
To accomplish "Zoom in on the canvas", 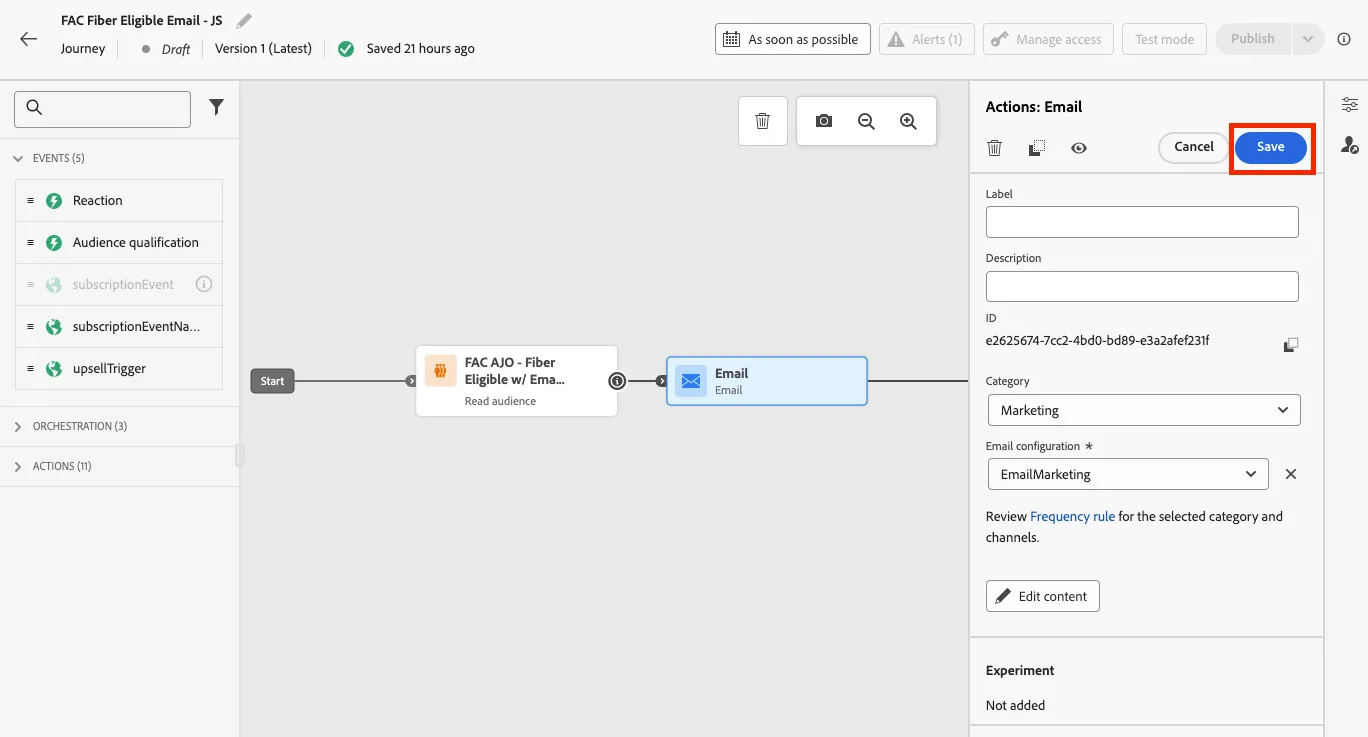I will pos(908,121).
